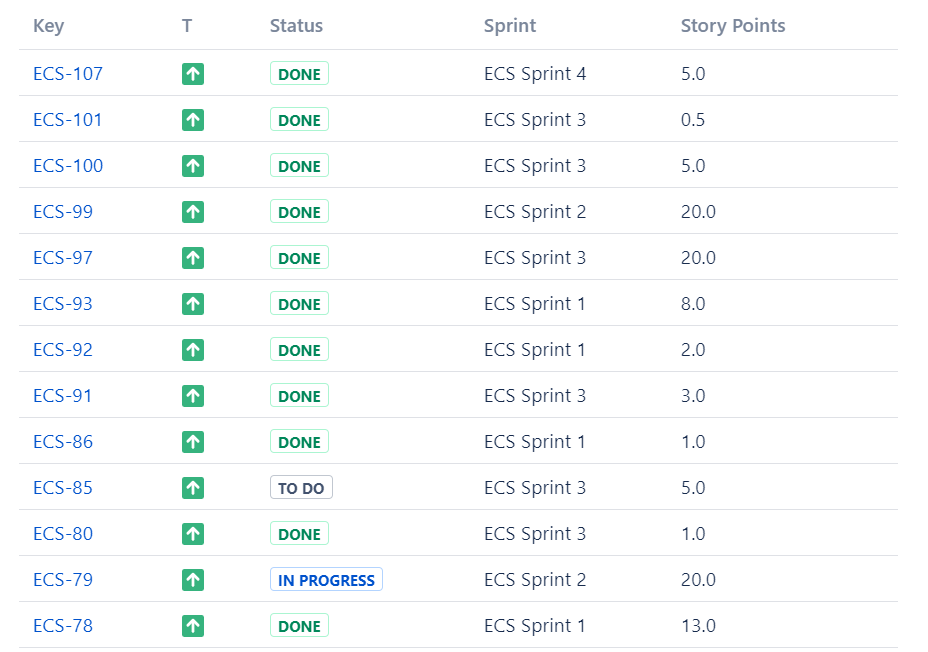The width and height of the screenshot is (928, 652).
Task: Open issue ECS-86
Action: tap(63, 442)
